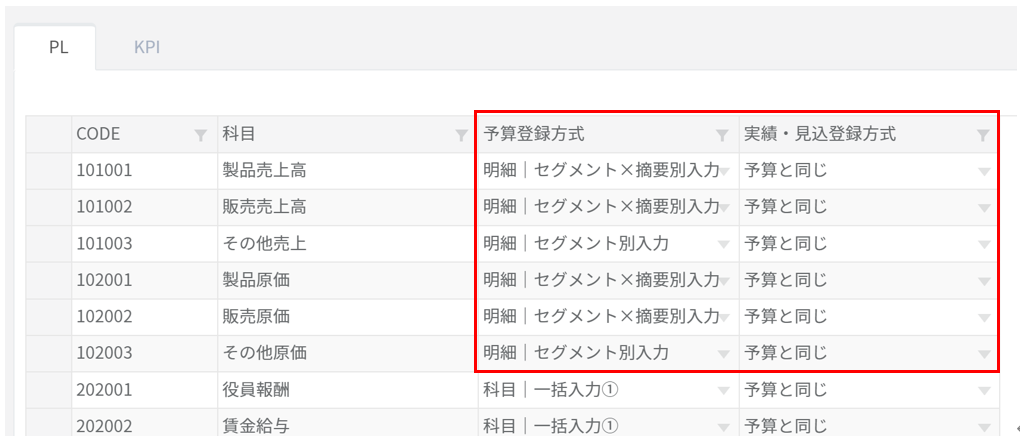The width and height of the screenshot is (1020, 440).
Task: Open 実績・見込登録方式 dropdown for 製品原価 row
Action: pos(984,281)
